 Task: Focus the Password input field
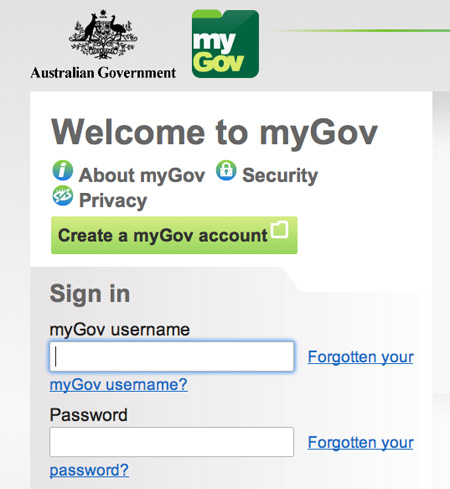pyautogui.click(x=172, y=442)
